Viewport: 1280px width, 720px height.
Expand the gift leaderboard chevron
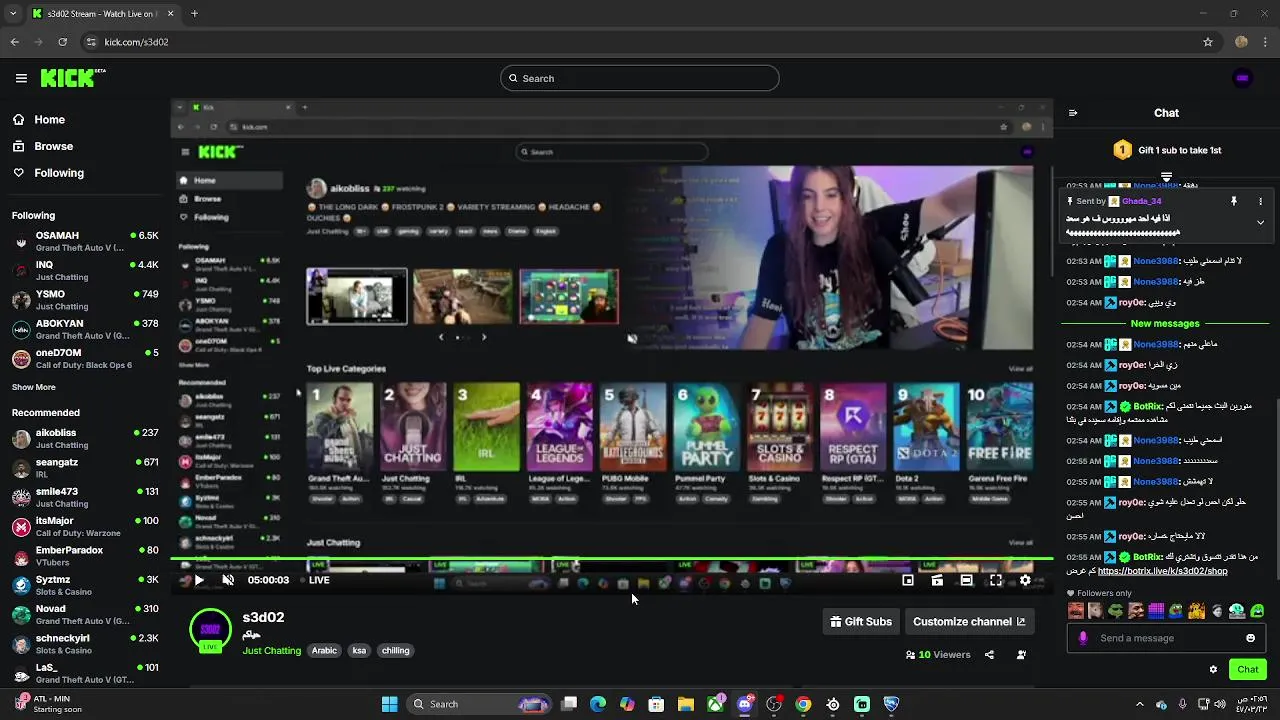(x=1166, y=177)
